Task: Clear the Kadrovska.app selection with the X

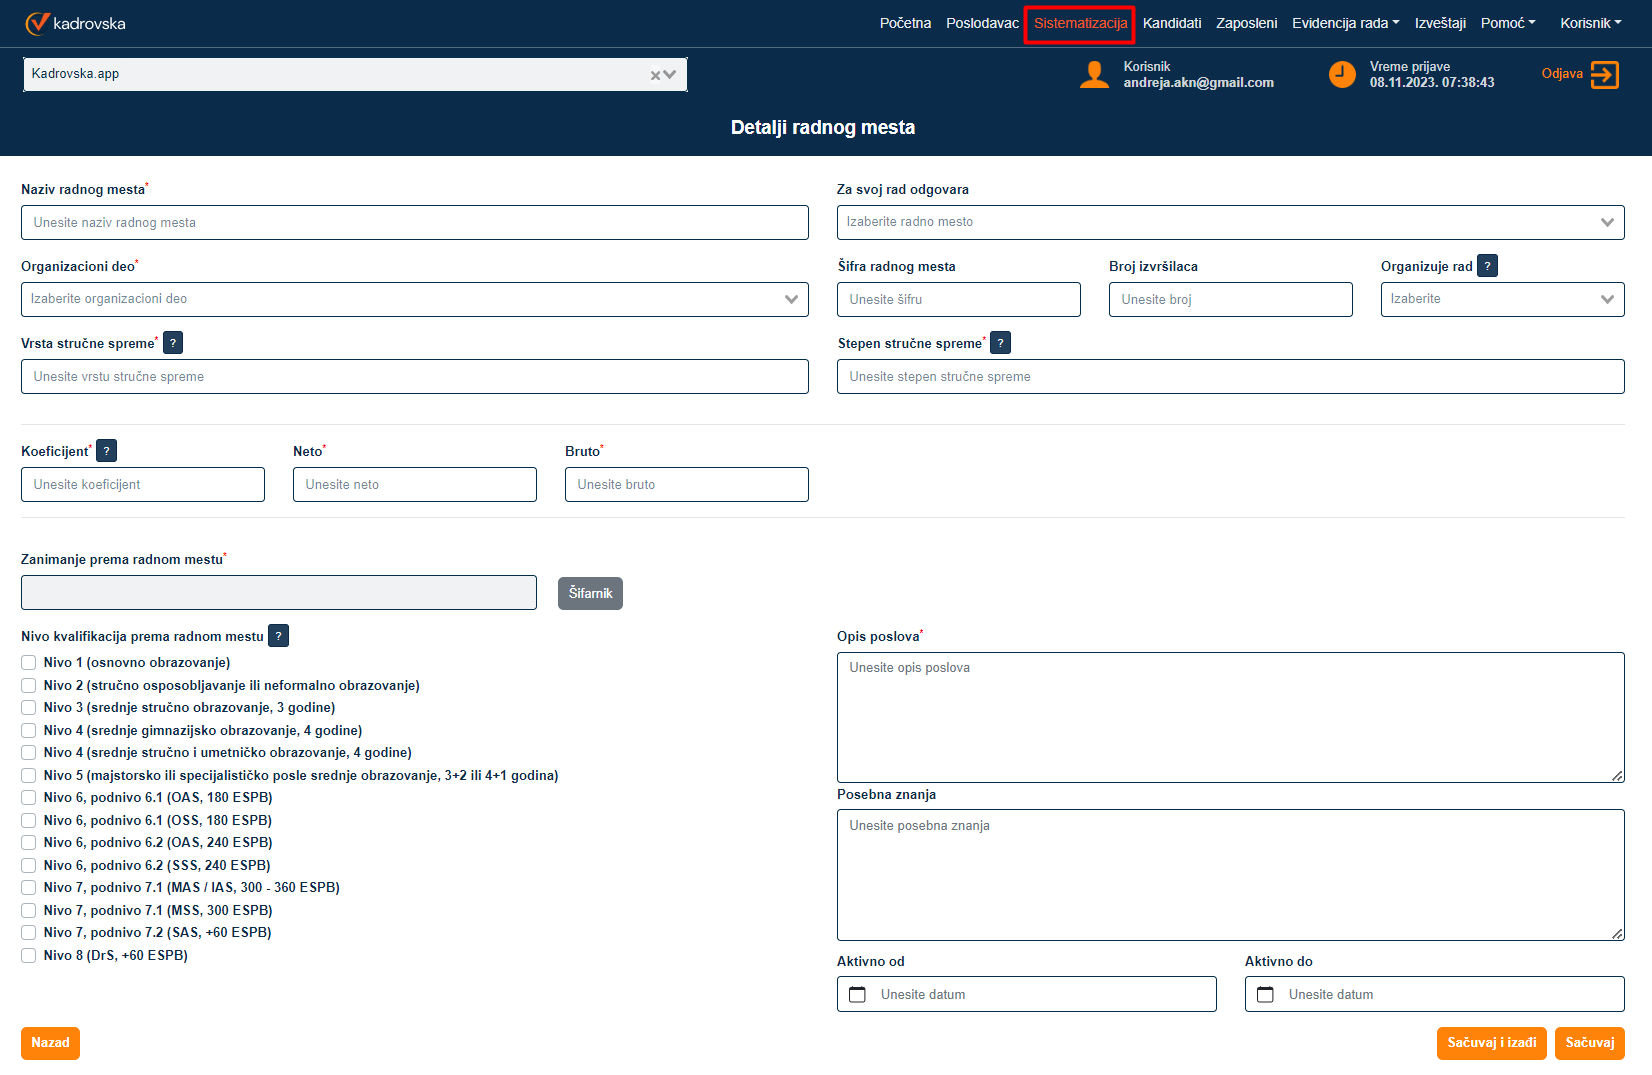Action: point(656,75)
